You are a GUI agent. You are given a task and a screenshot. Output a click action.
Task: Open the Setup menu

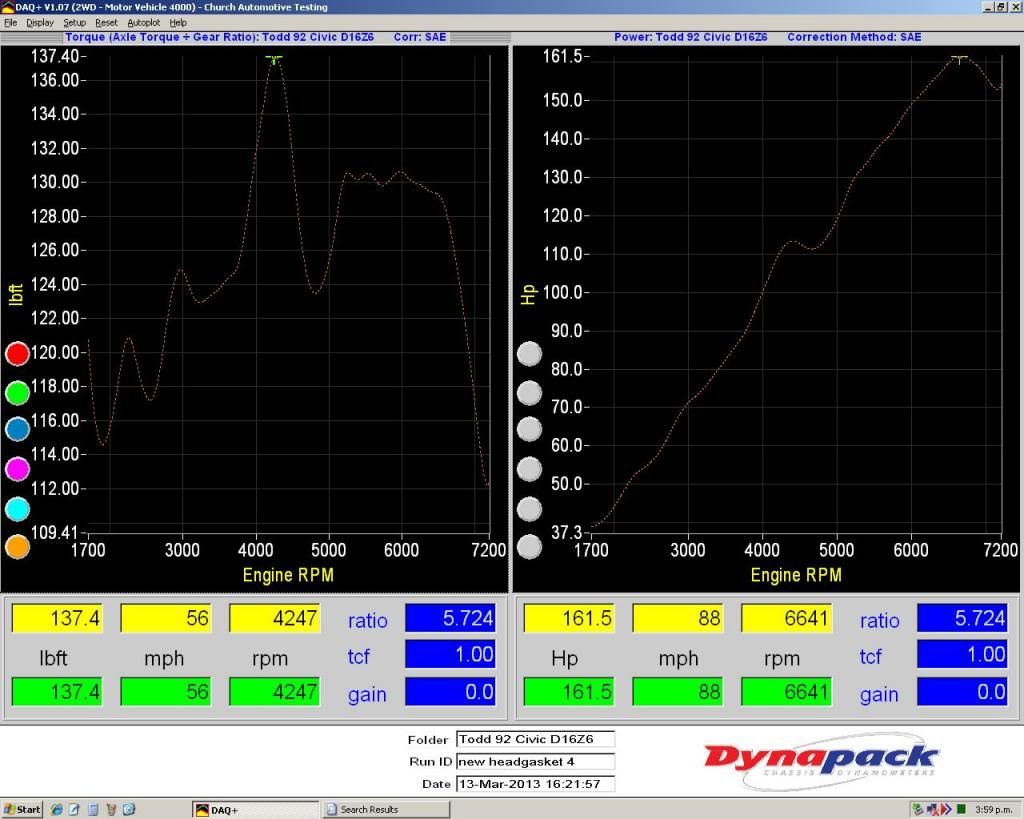coord(75,22)
